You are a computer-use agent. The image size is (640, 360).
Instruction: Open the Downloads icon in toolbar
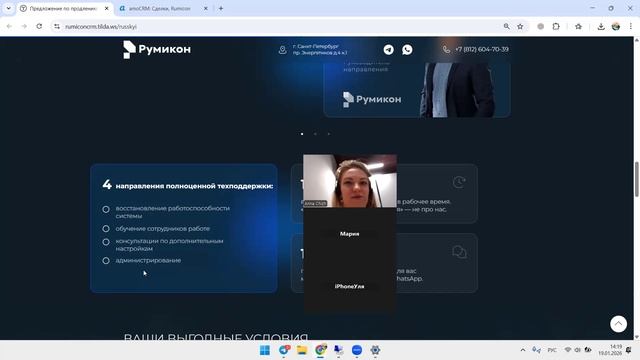tap(601, 27)
